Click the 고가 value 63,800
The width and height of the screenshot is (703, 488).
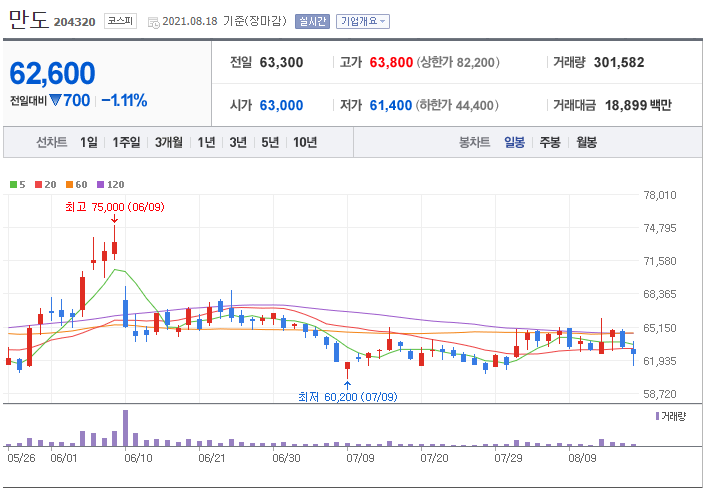[x=391, y=62]
